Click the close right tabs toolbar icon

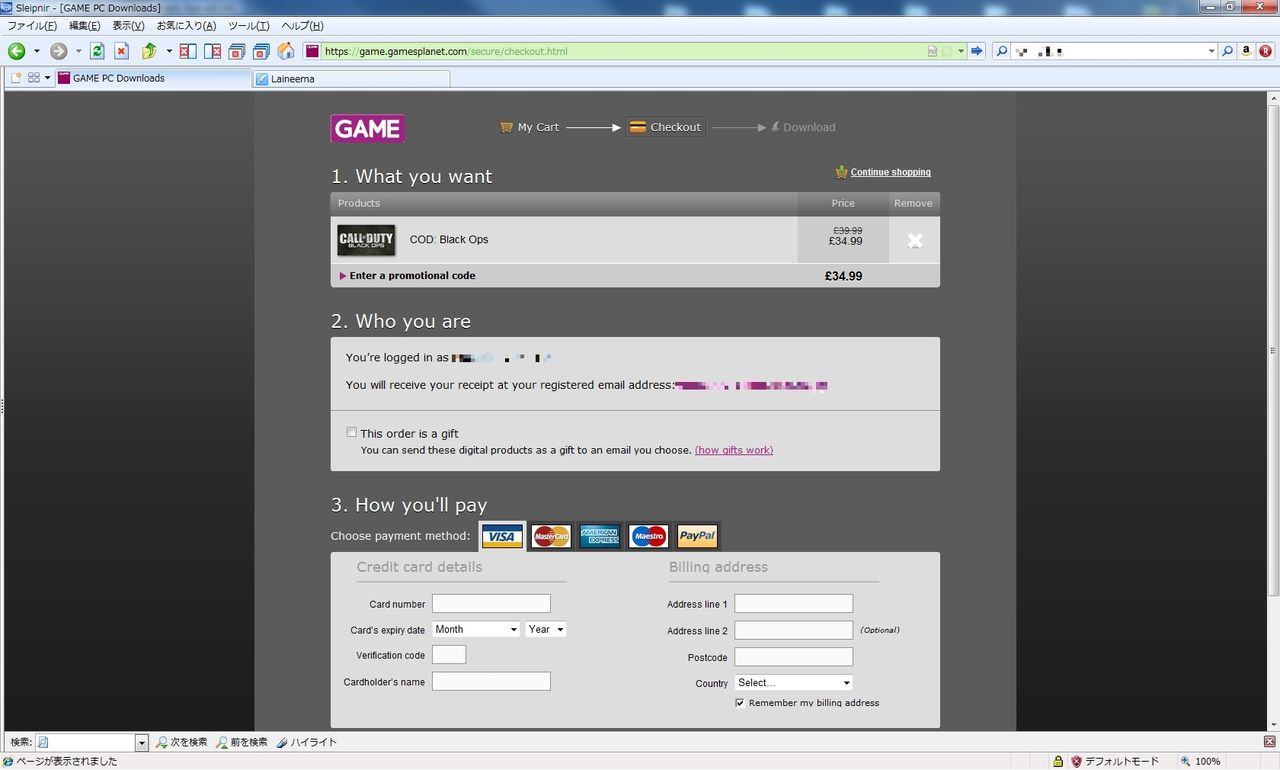click(x=213, y=51)
